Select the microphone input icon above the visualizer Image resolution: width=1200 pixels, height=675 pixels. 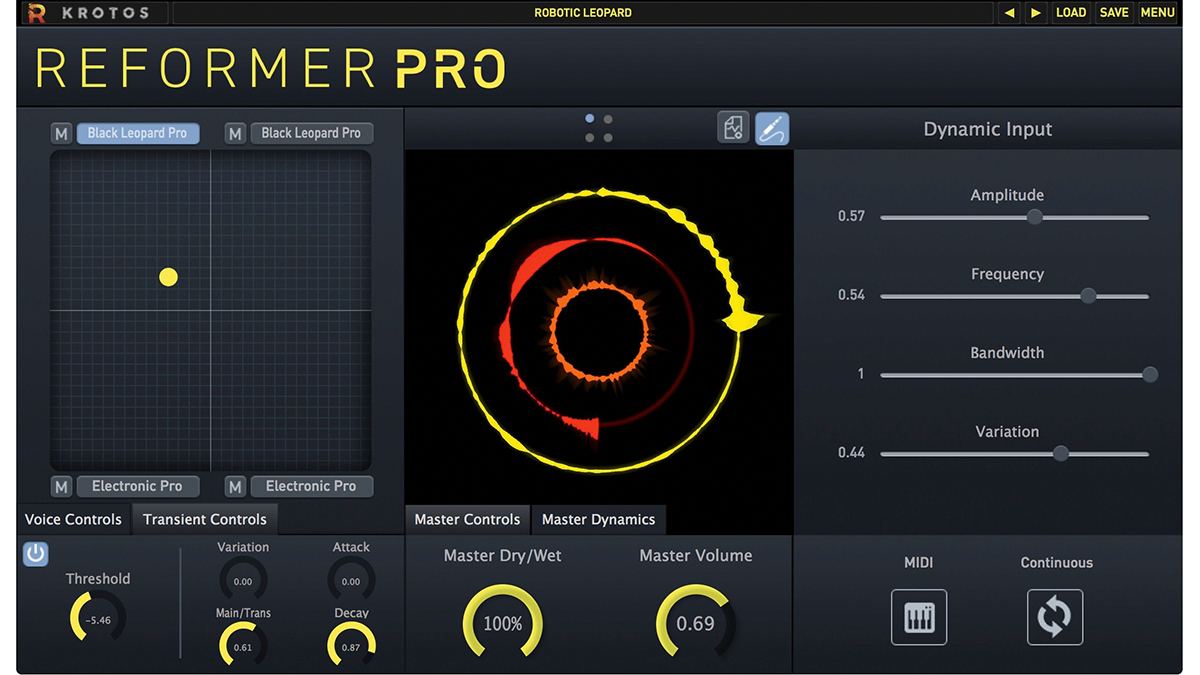(x=771, y=128)
